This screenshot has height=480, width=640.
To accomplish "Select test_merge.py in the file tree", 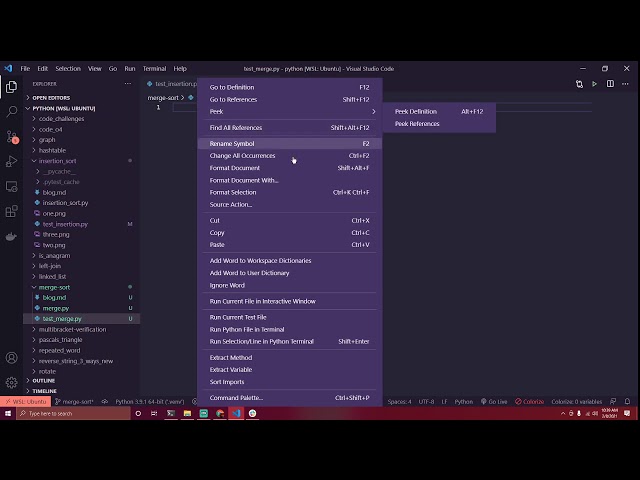I will (62, 319).
